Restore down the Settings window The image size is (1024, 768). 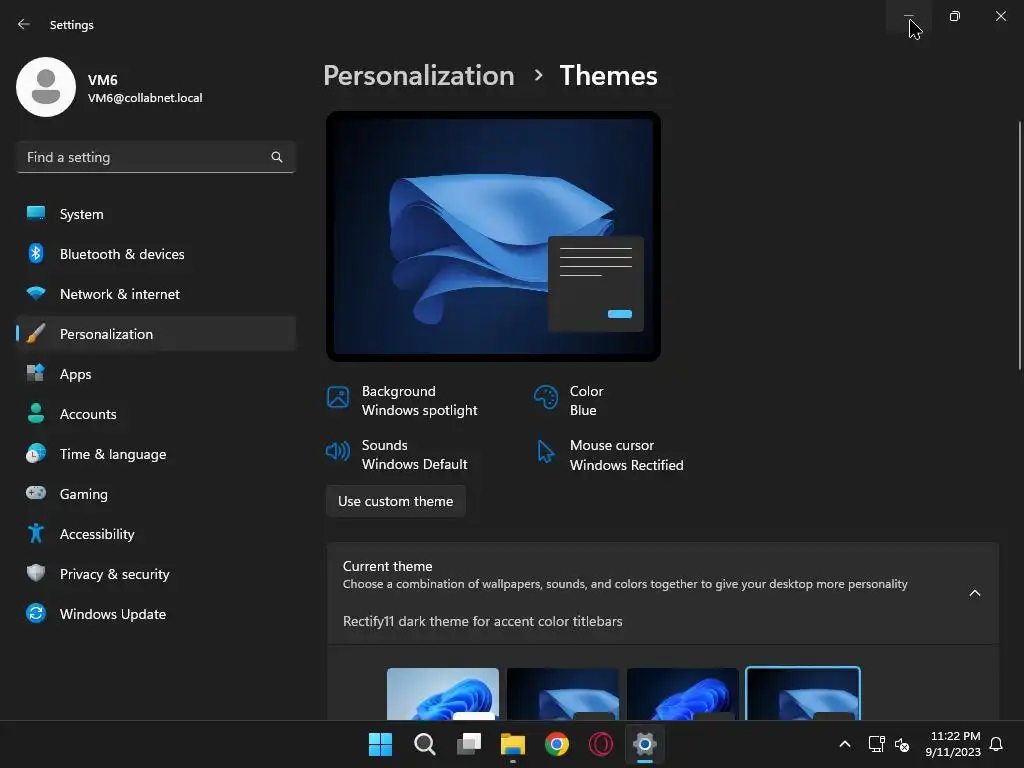[955, 16]
